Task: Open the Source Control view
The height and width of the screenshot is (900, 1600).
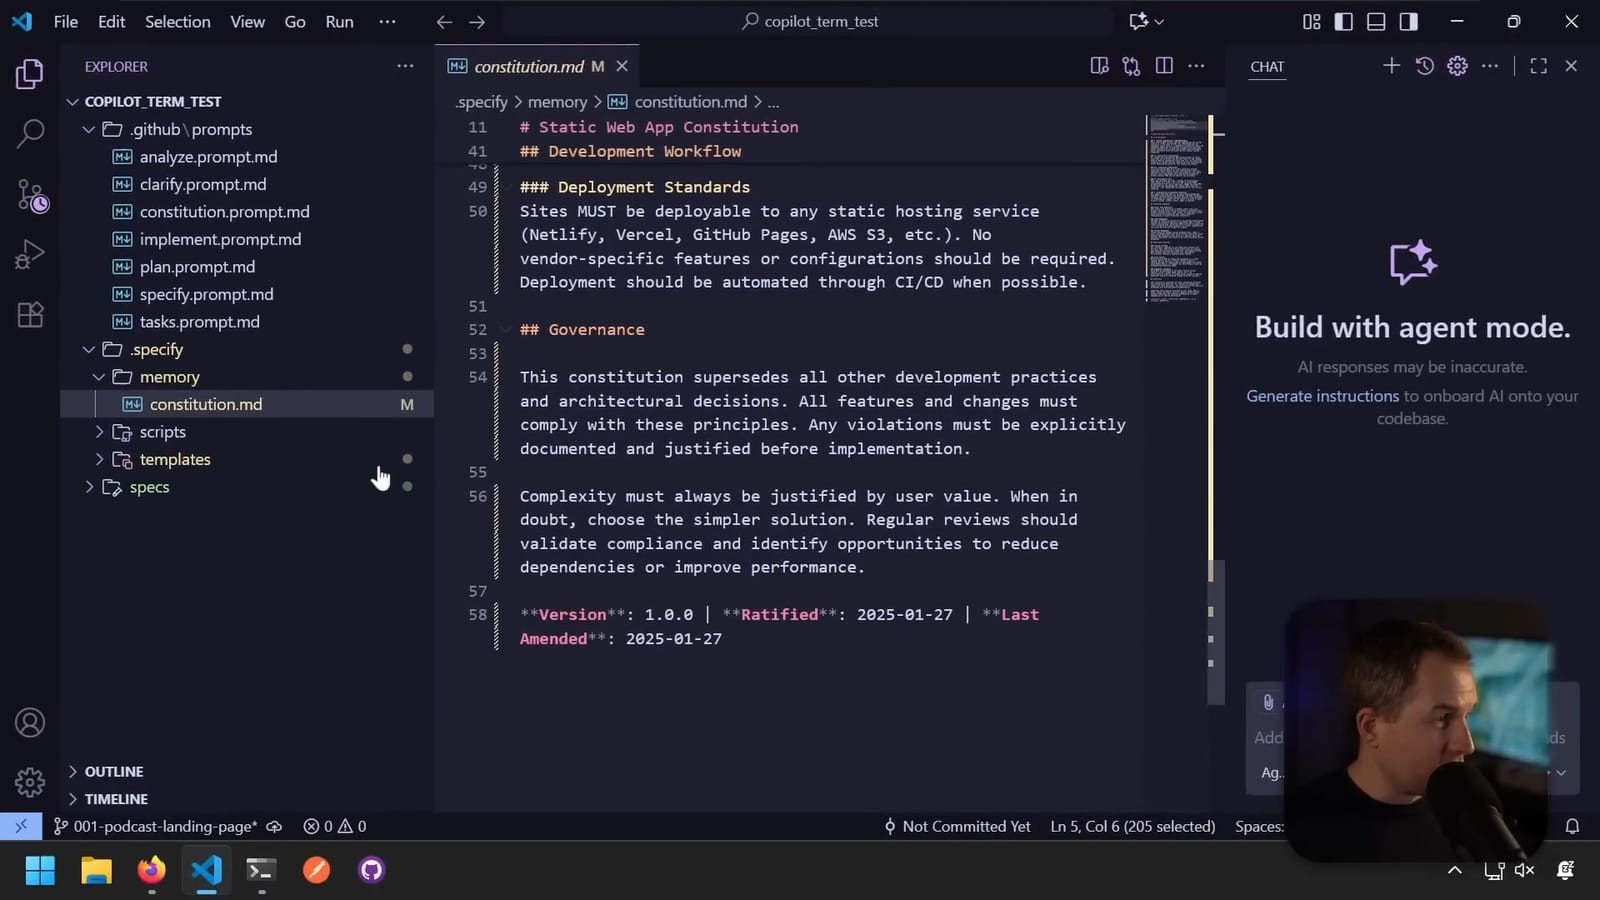Action: click(x=29, y=194)
